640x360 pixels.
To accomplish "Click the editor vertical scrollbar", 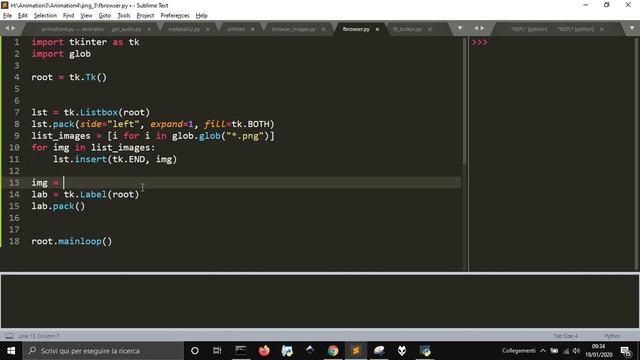I will tap(464, 100).
